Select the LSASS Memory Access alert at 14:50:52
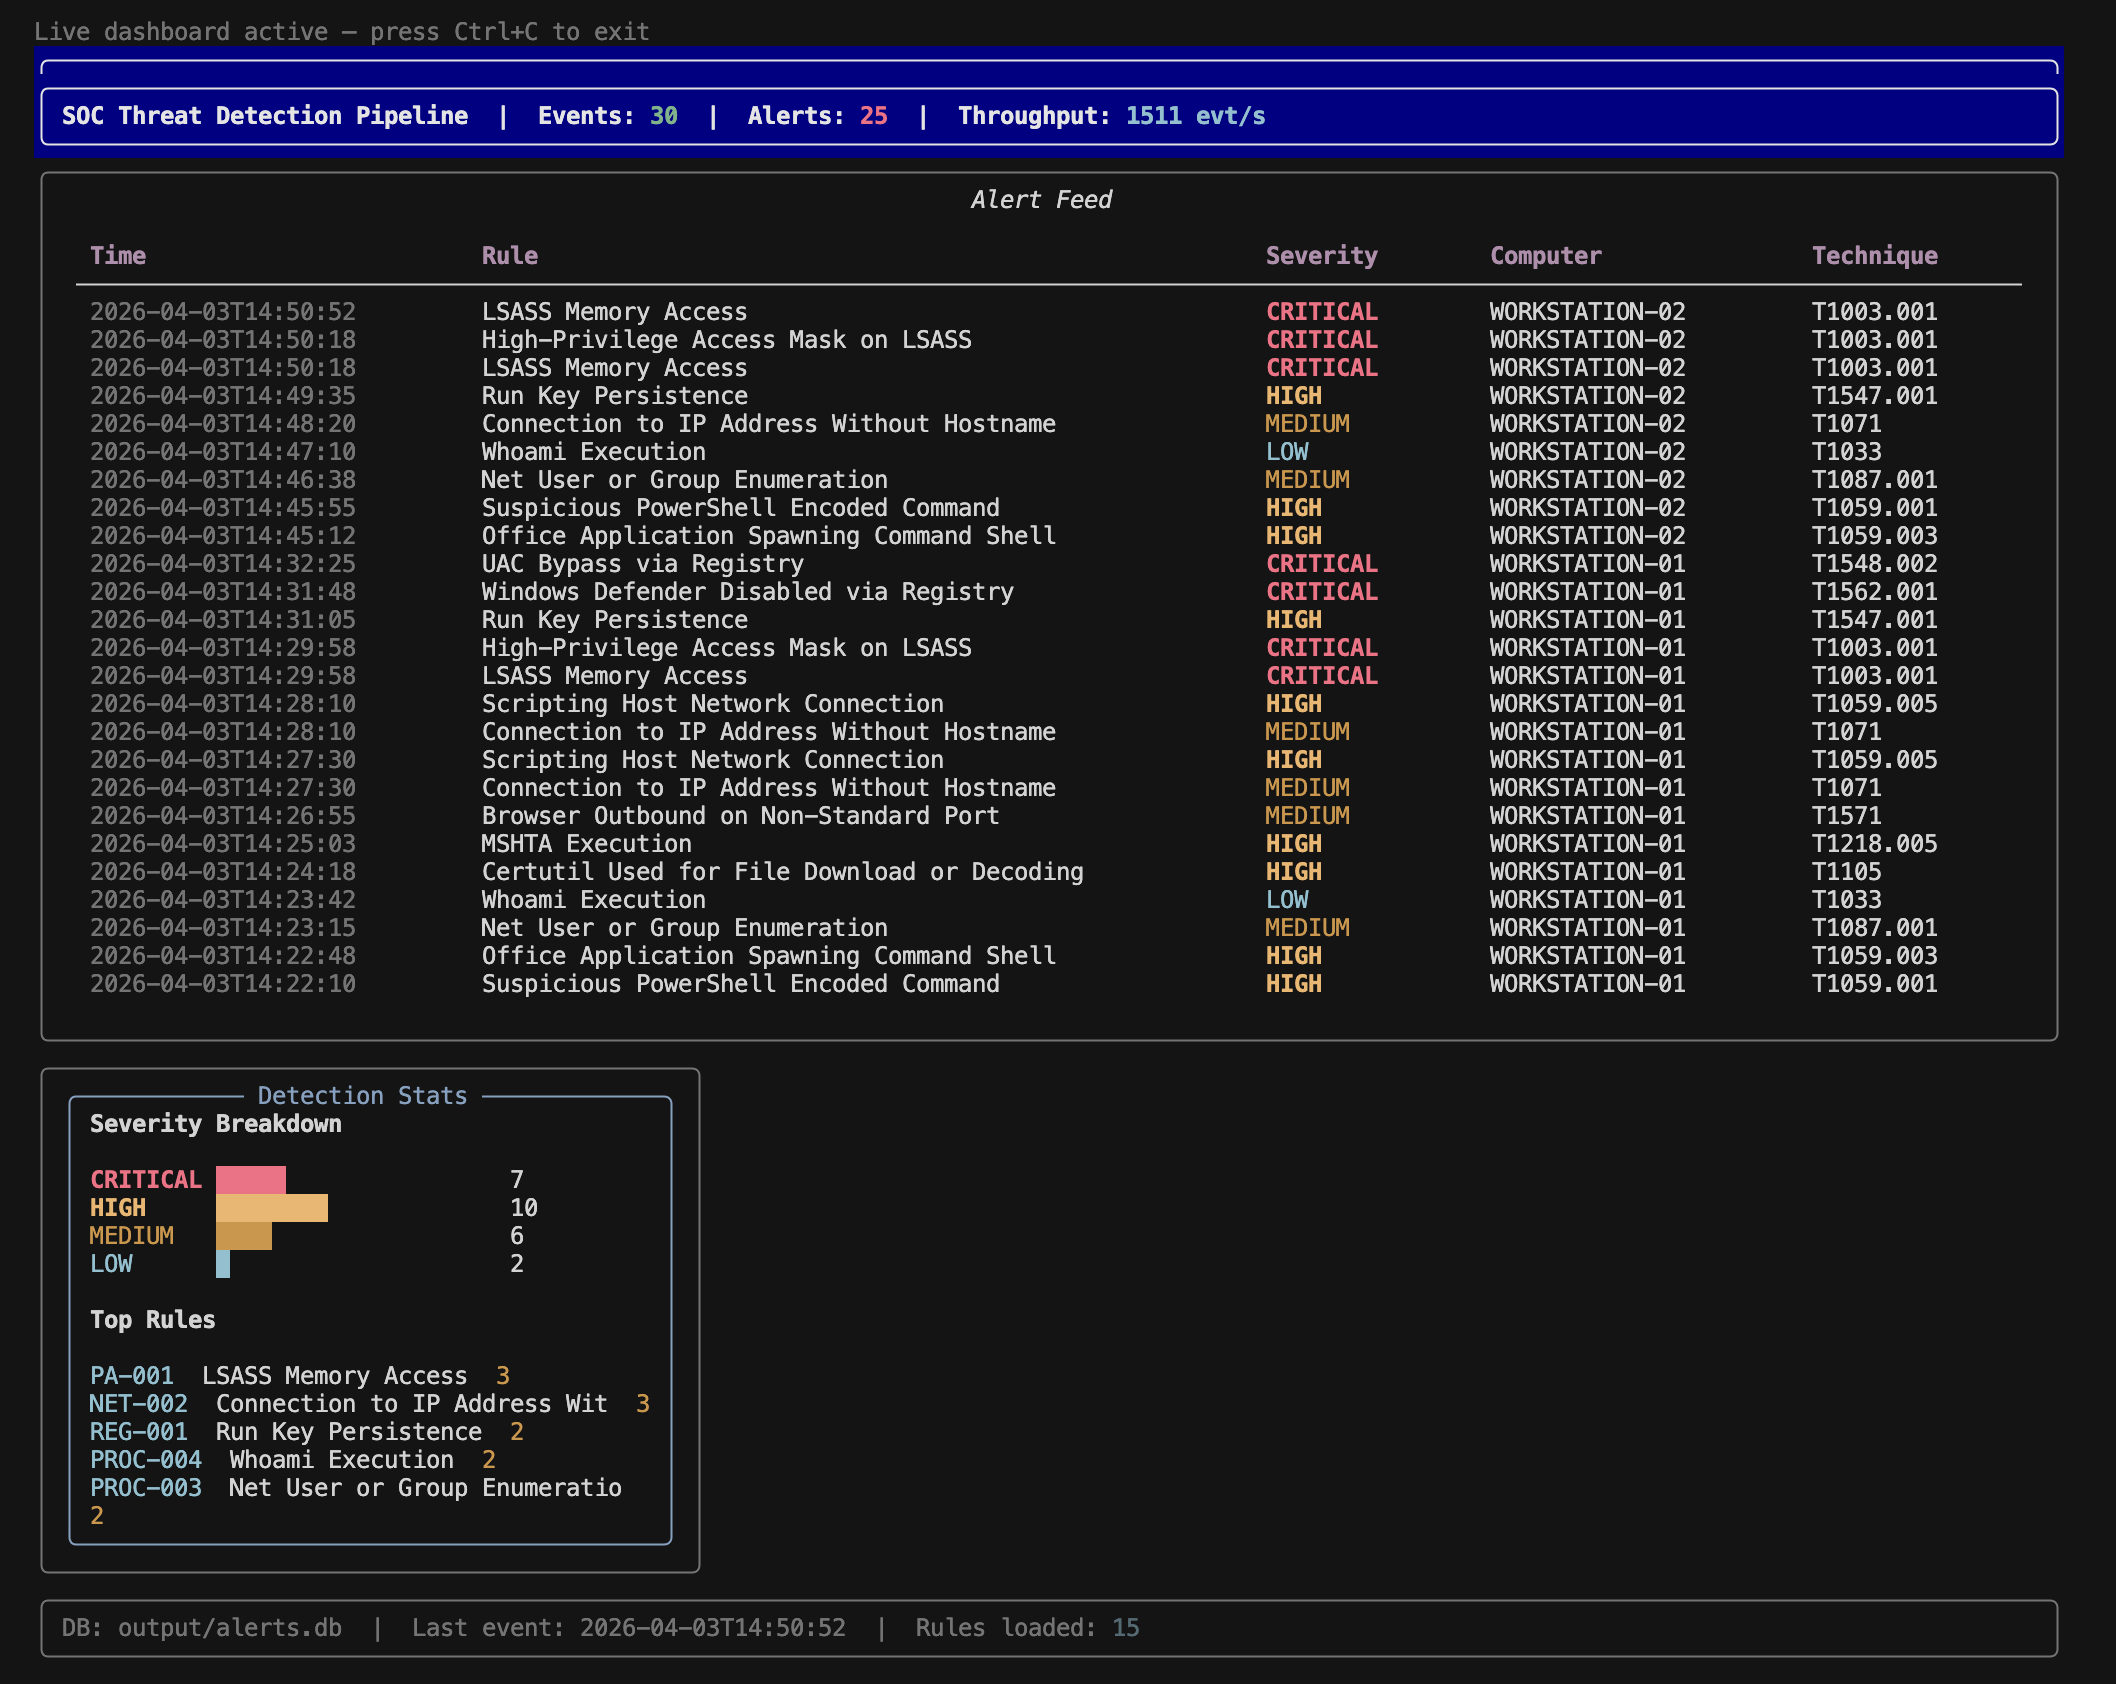 [613, 311]
